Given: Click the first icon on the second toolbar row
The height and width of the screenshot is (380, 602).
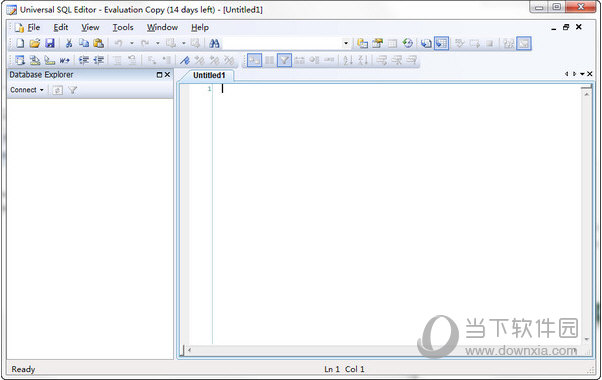Looking at the screenshot, I should pyautogui.click(x=20, y=60).
